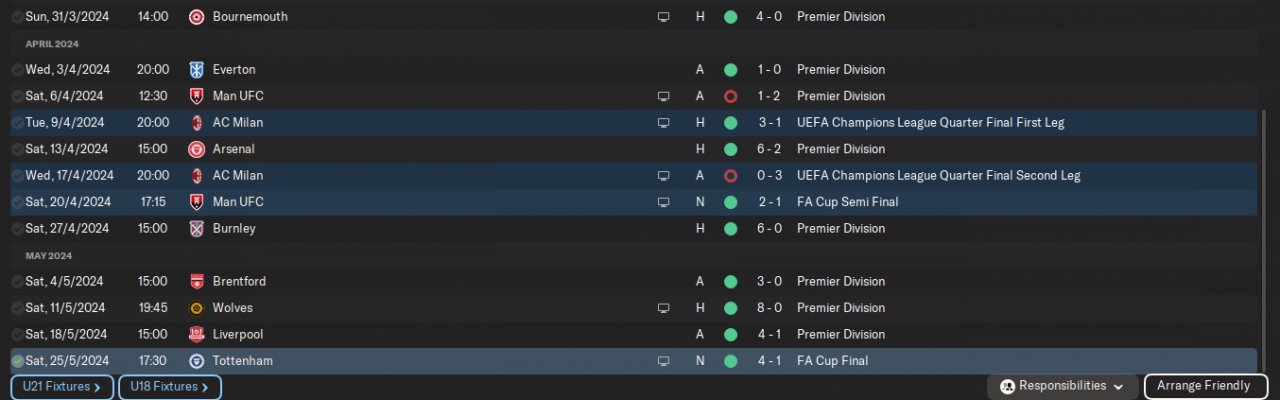
Task: Expand the U21 Fixtures chevron button
Action: click(x=62, y=387)
